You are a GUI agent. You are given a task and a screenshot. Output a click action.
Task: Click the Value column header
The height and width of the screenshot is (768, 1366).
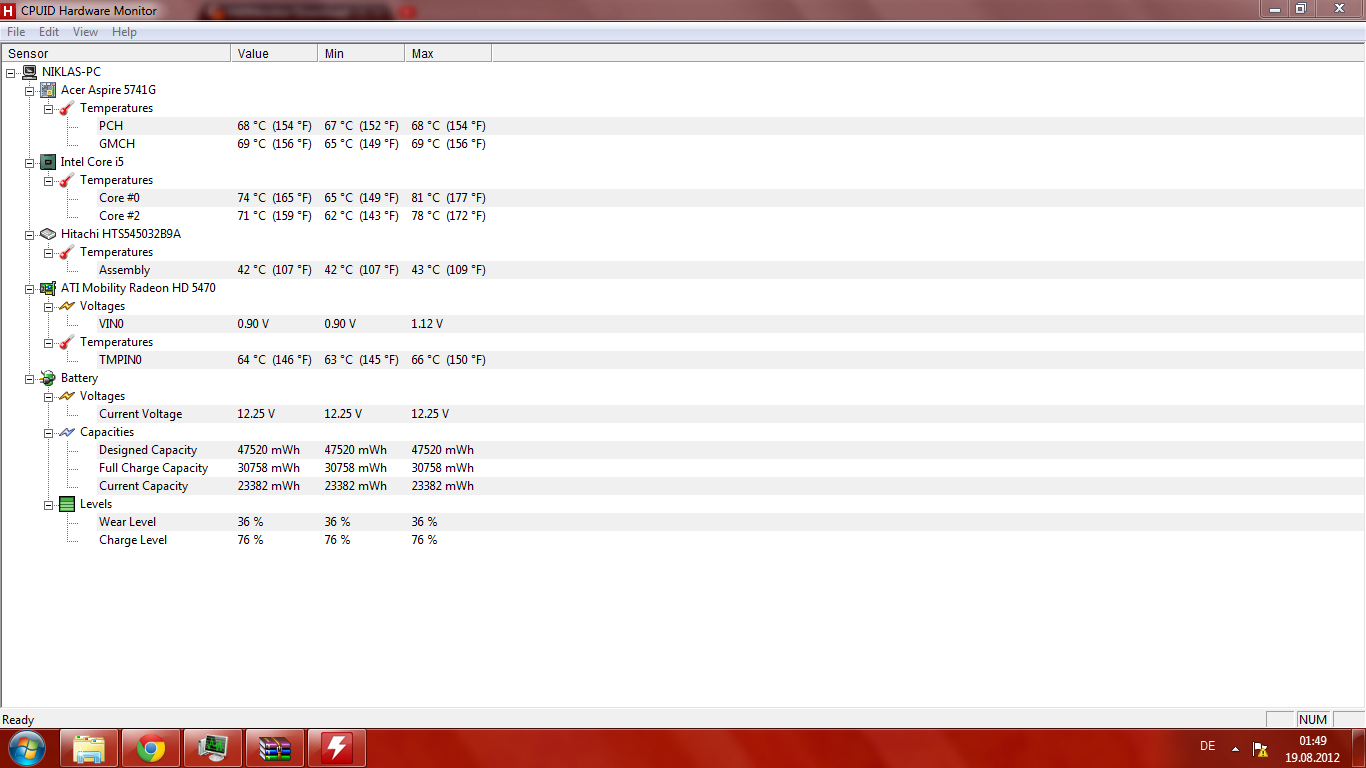pyautogui.click(x=274, y=53)
